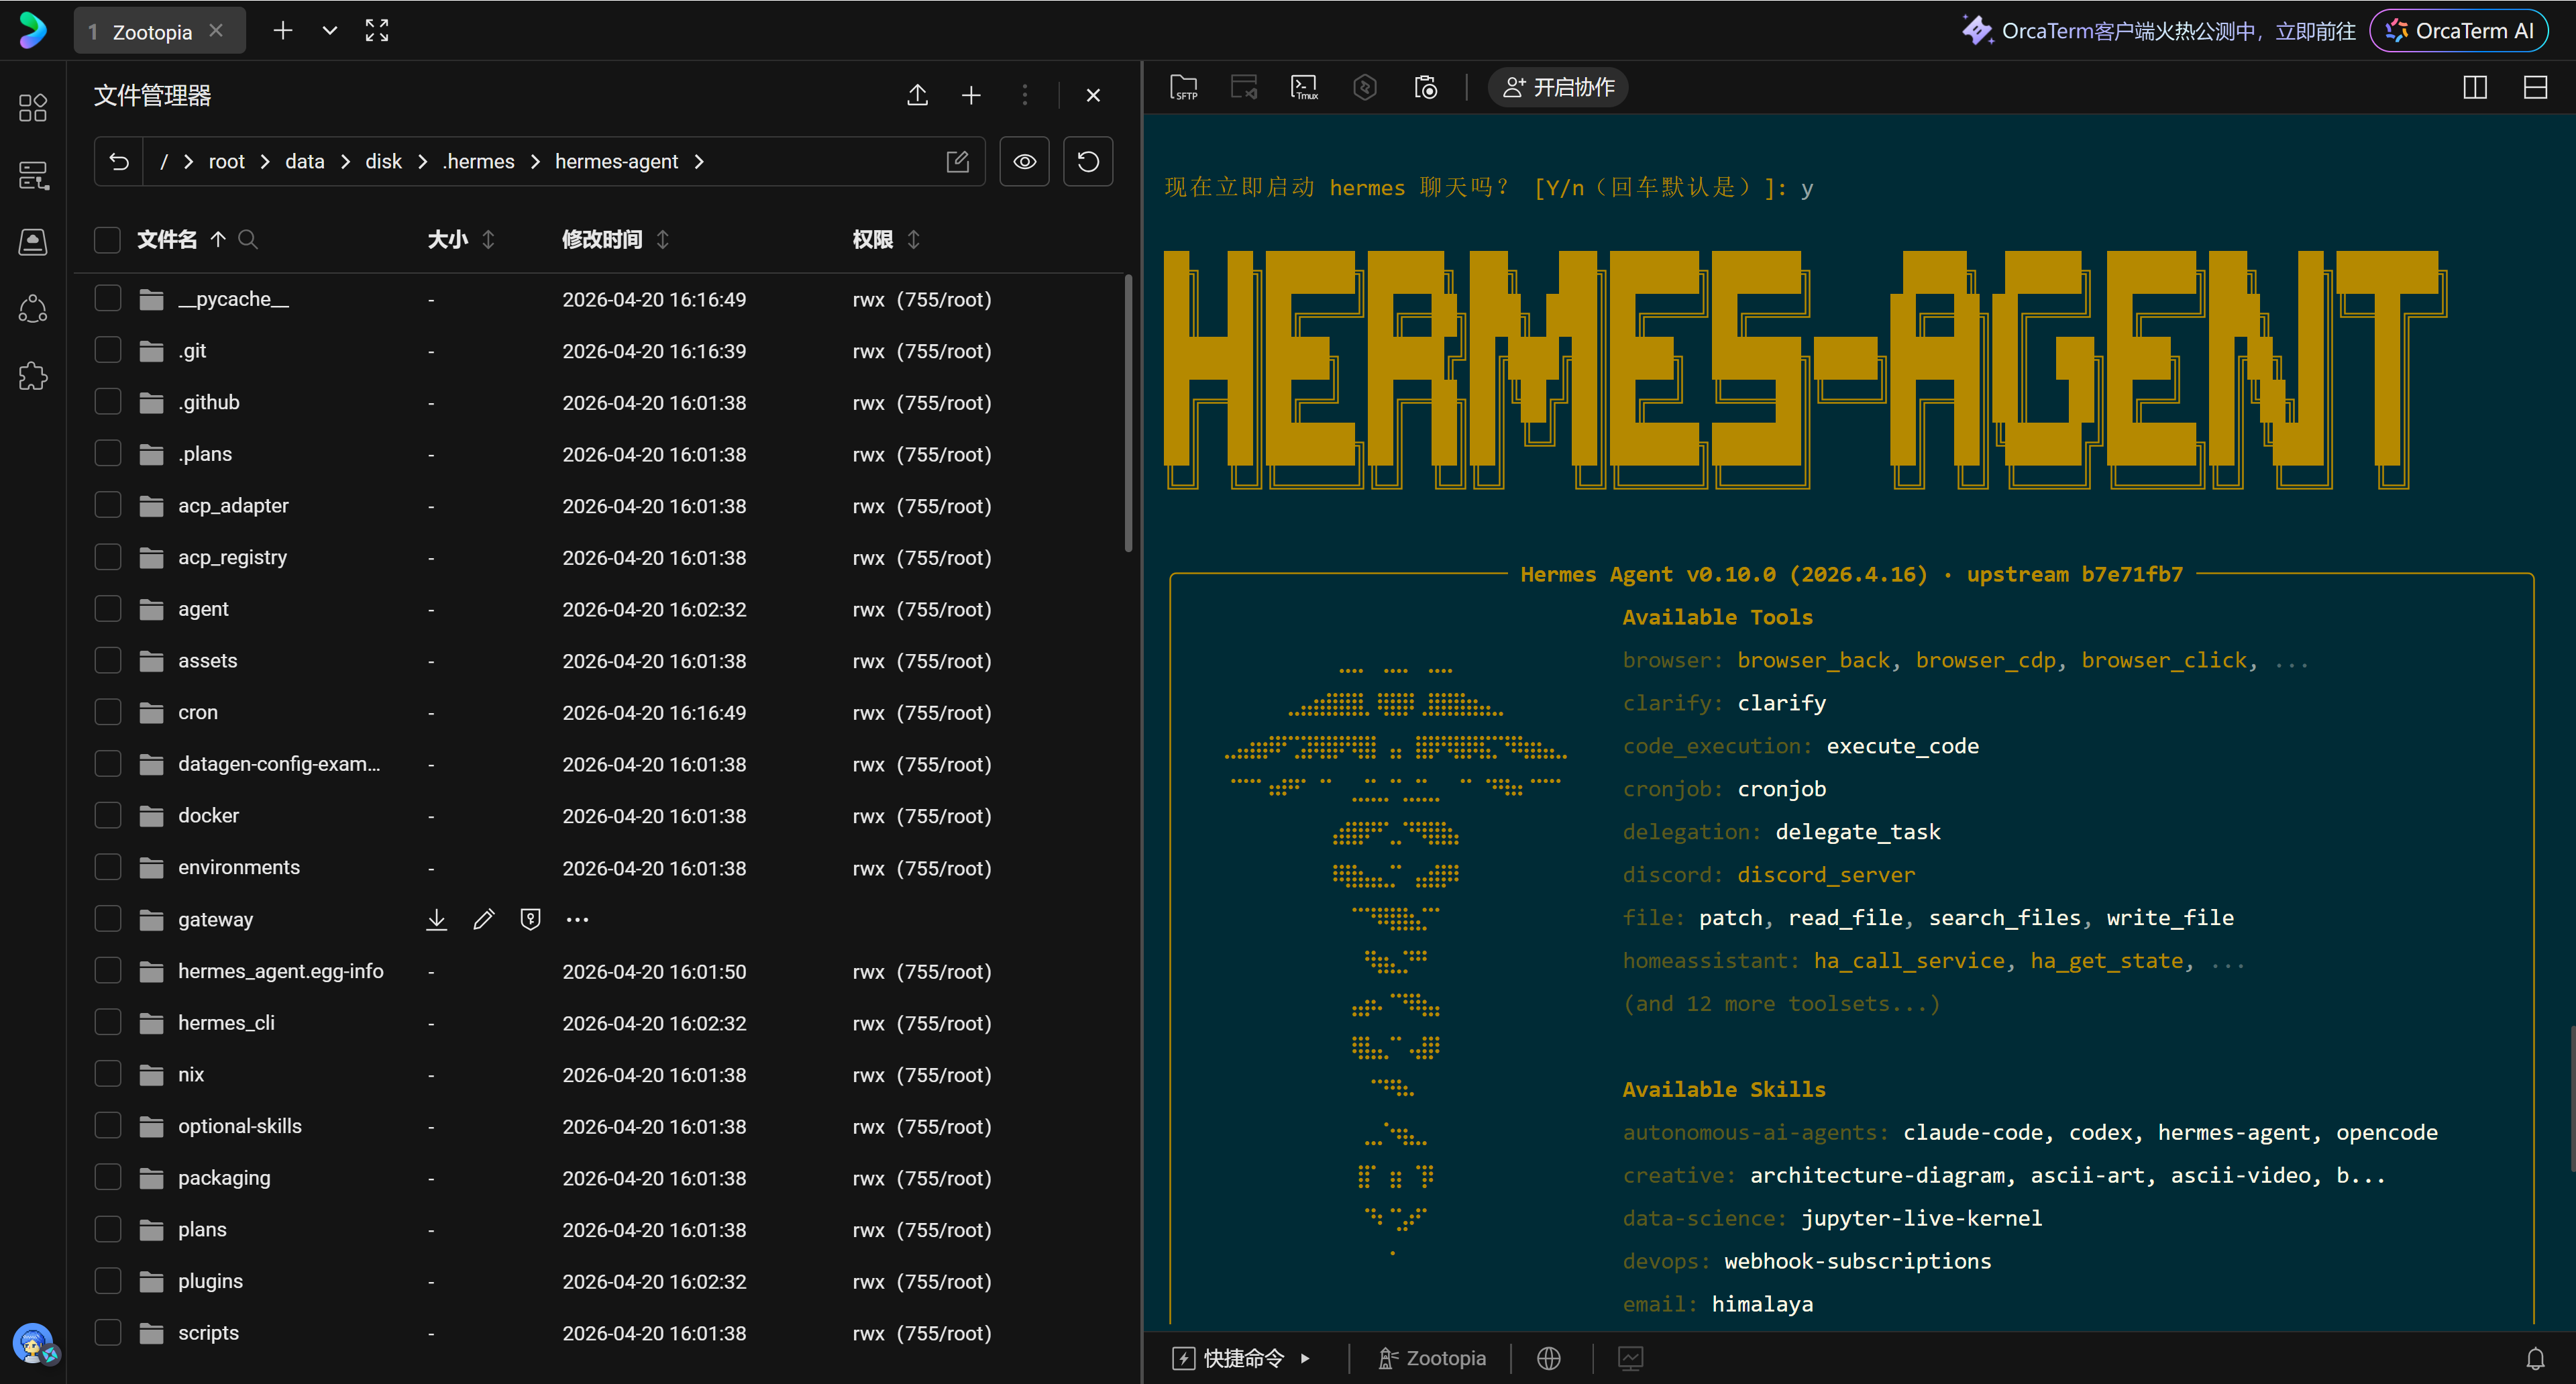Split terminal horizontally with the layout icon
The width and height of the screenshot is (2576, 1384).
tap(2535, 88)
